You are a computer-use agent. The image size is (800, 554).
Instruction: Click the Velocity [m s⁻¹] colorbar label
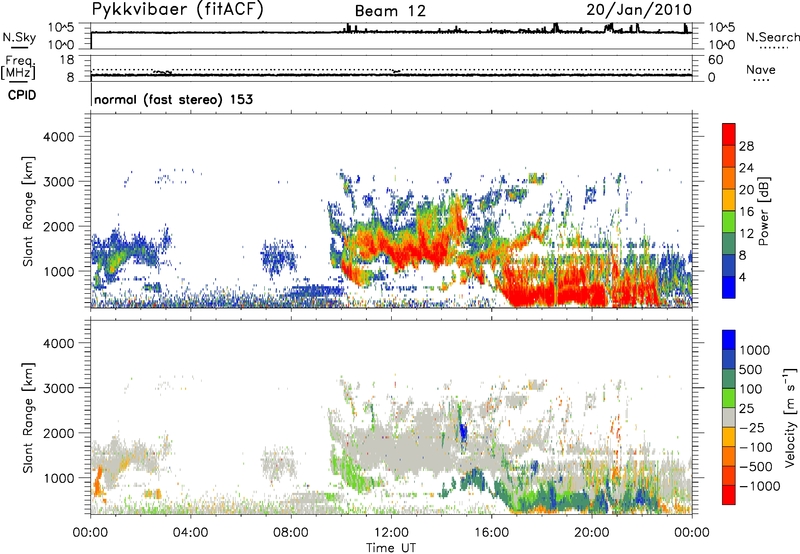coord(790,417)
